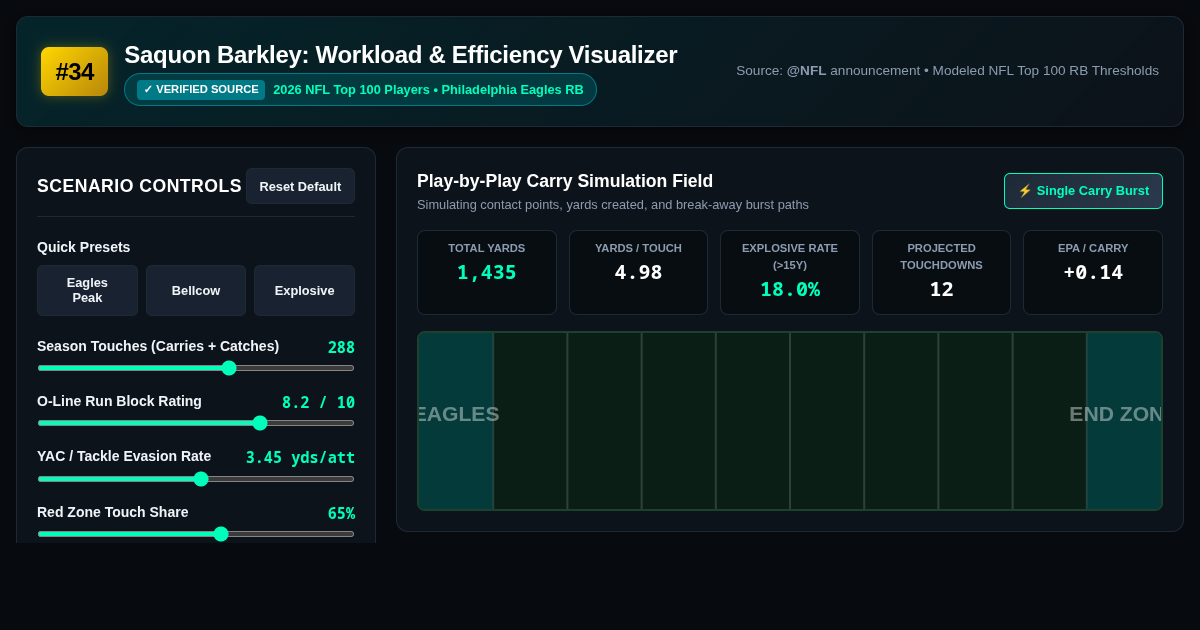This screenshot has width=1200, height=630.
Task: Click the Explosive Rate stat card
Action: tap(790, 272)
